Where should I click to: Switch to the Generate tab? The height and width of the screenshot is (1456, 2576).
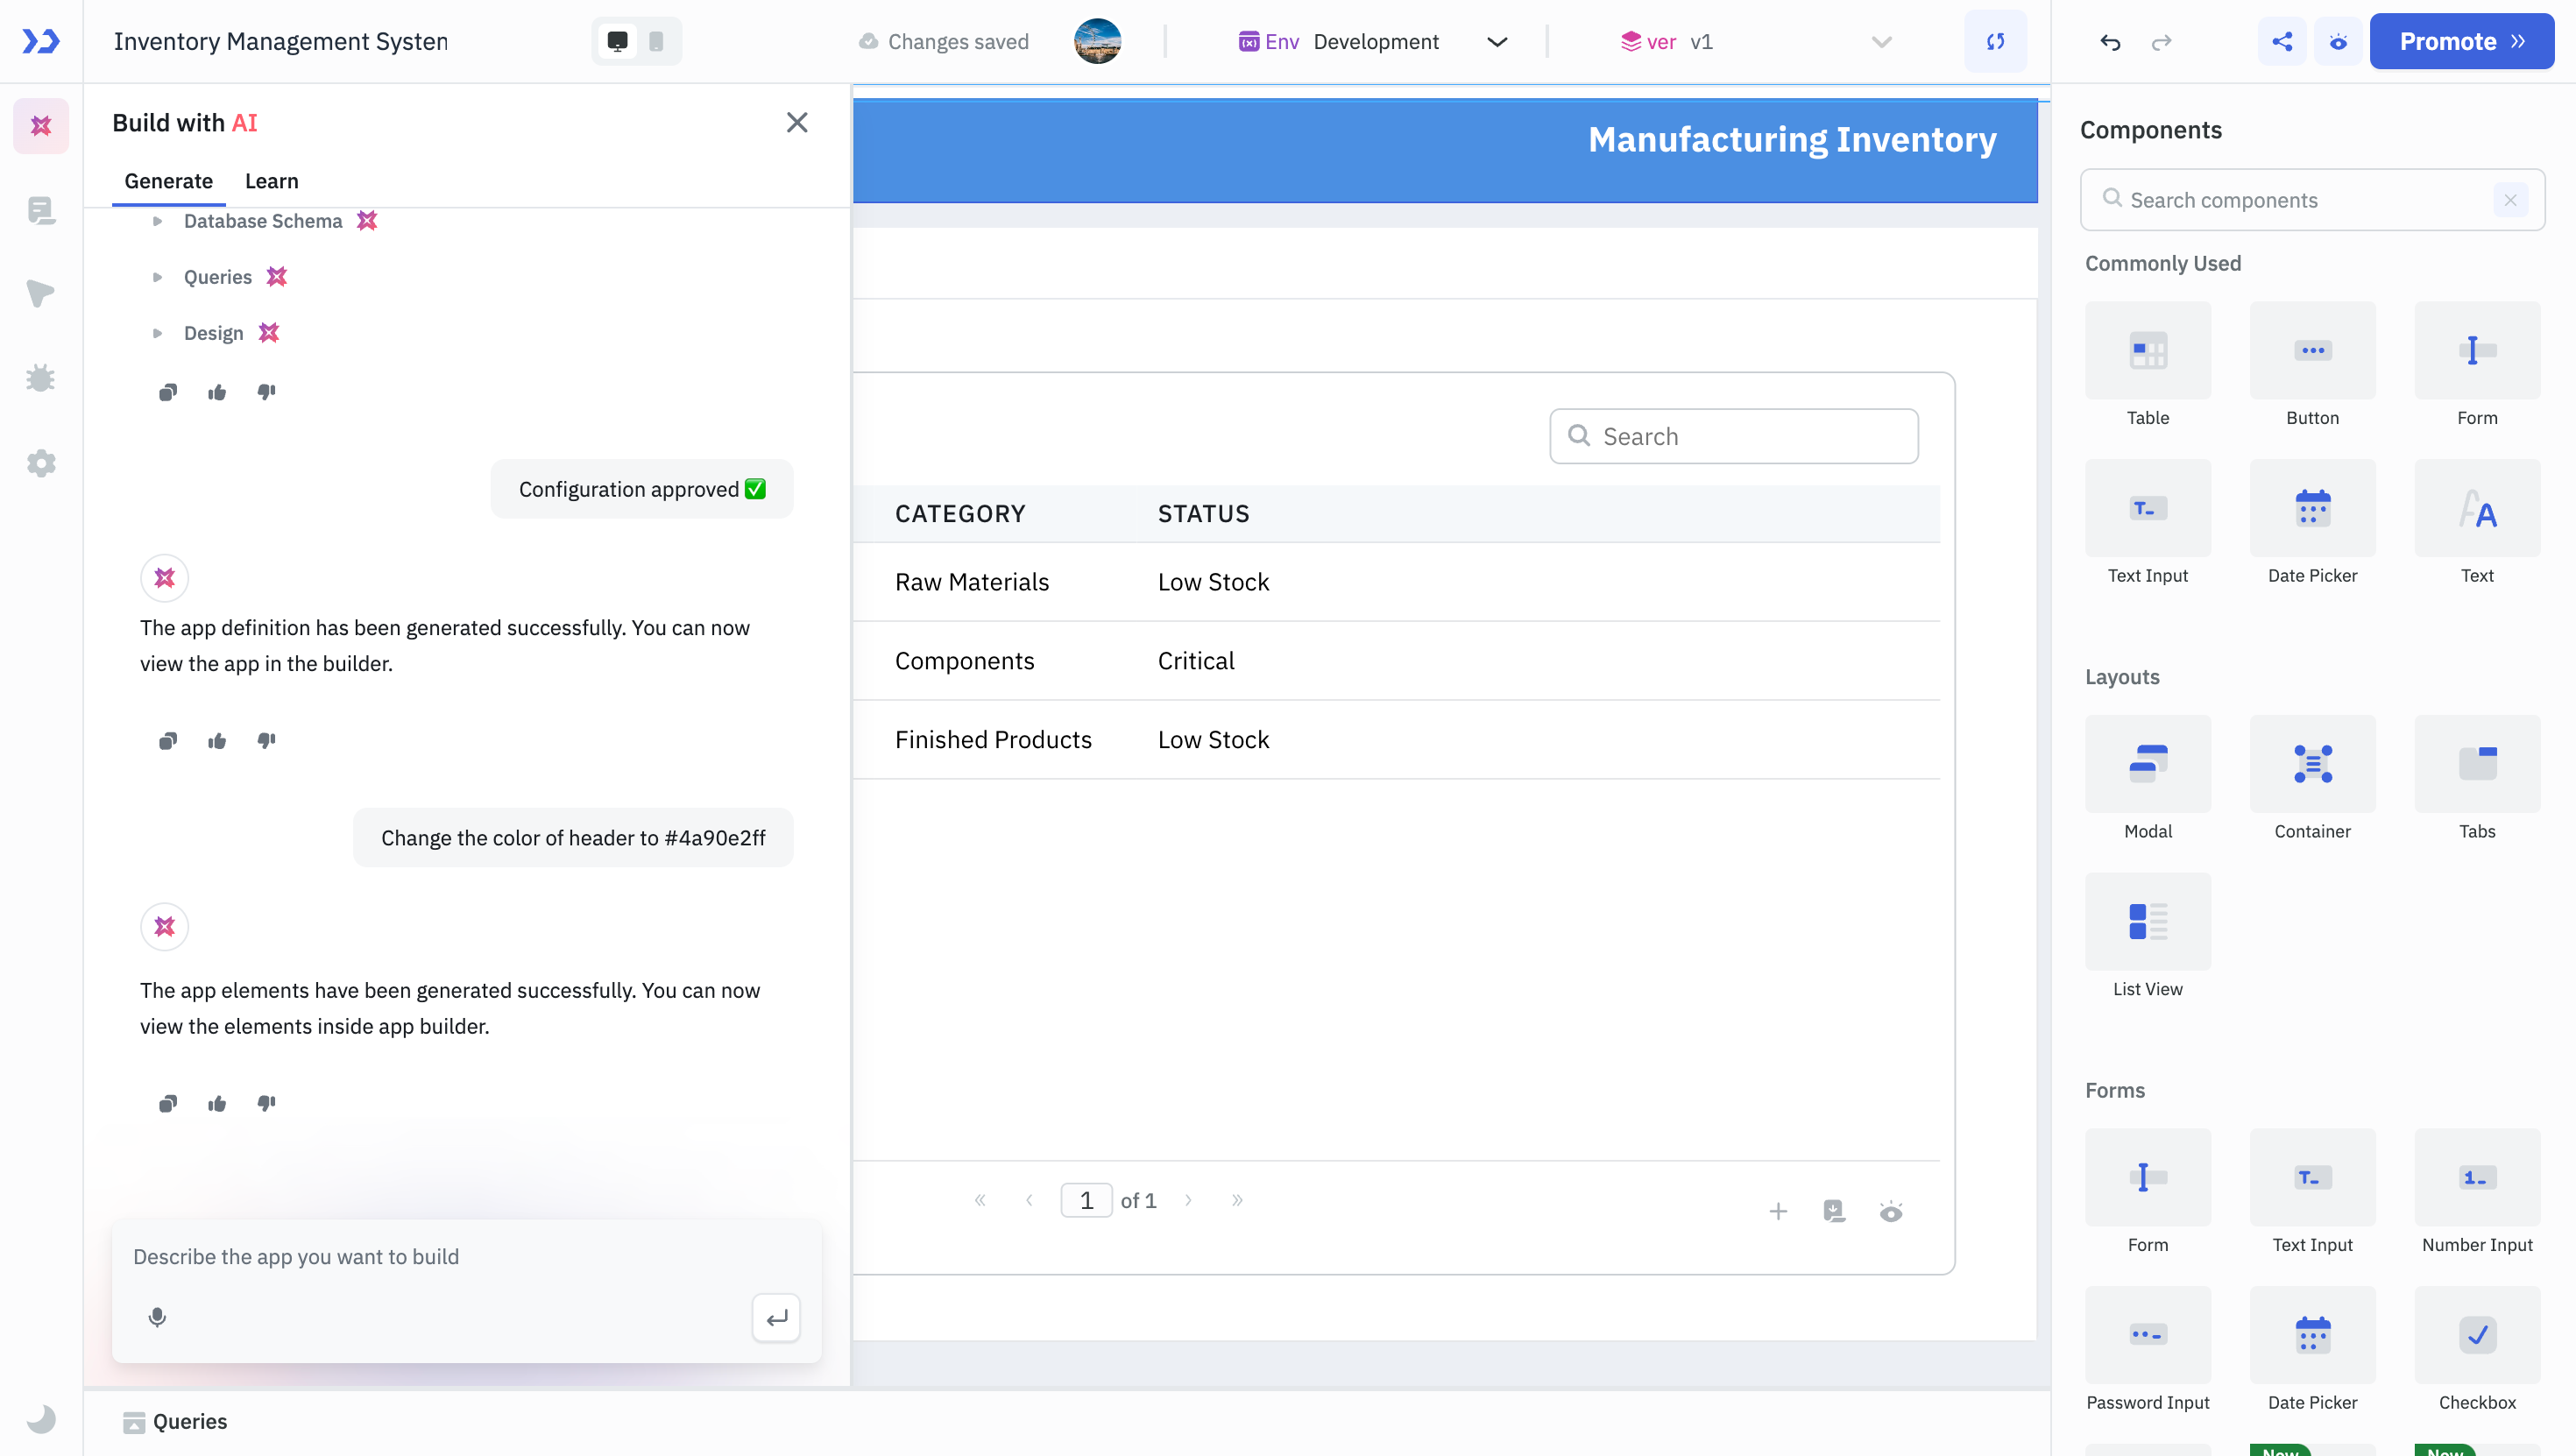pos(168,181)
